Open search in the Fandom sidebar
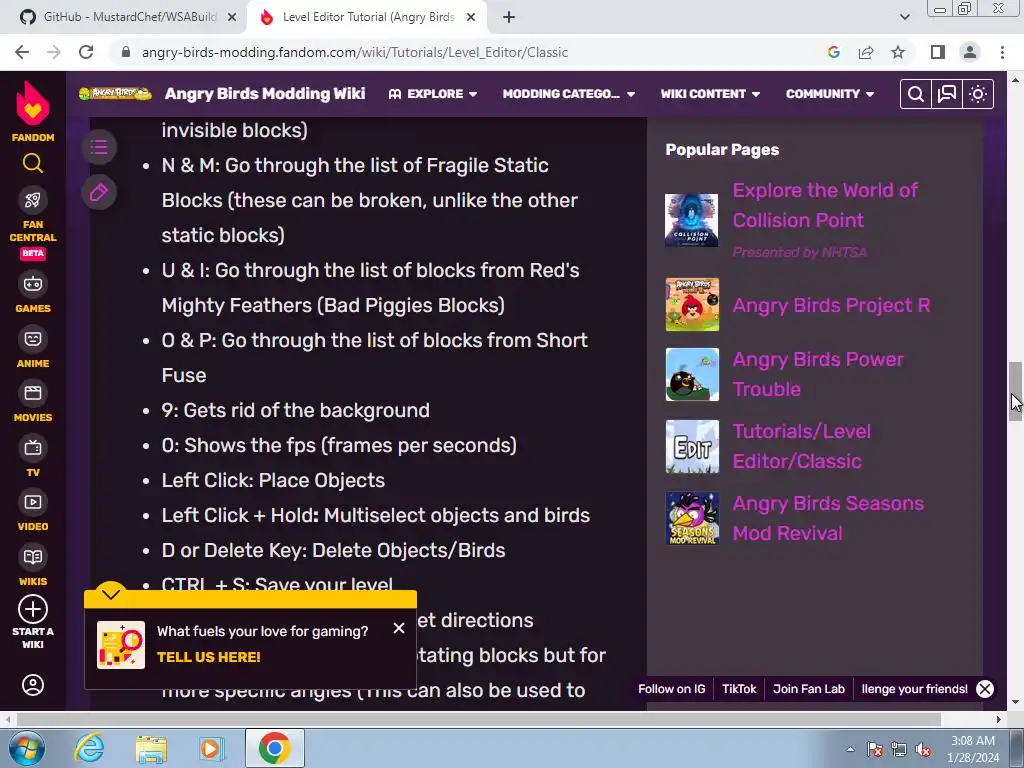The image size is (1024, 768). [33, 163]
